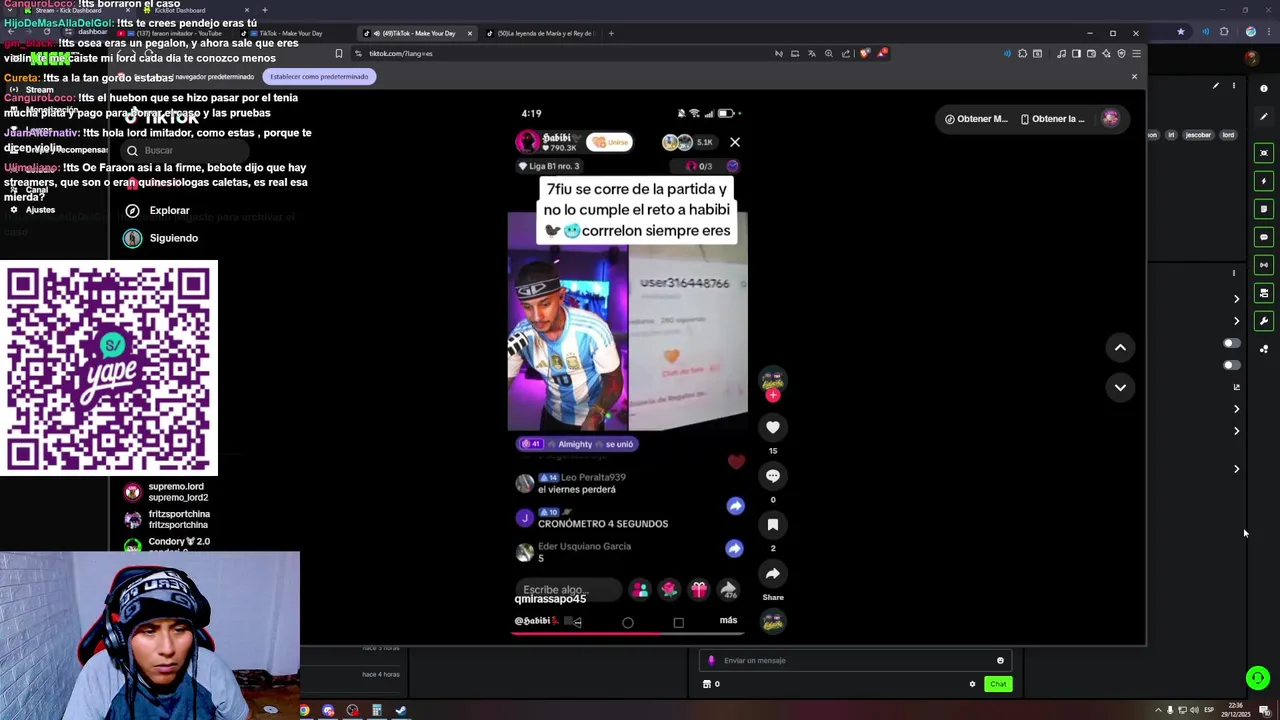Open the three-dot menu above the stream tags
This screenshot has width=1280, height=720.
click(x=1234, y=86)
